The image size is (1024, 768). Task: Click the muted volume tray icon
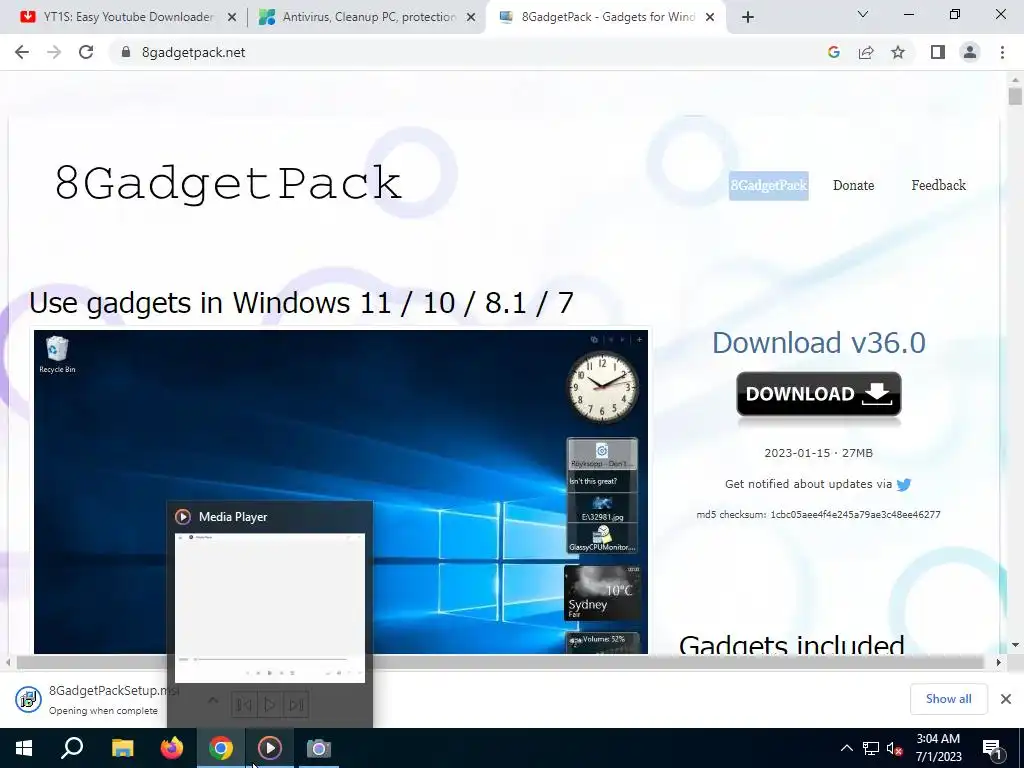tap(895, 748)
